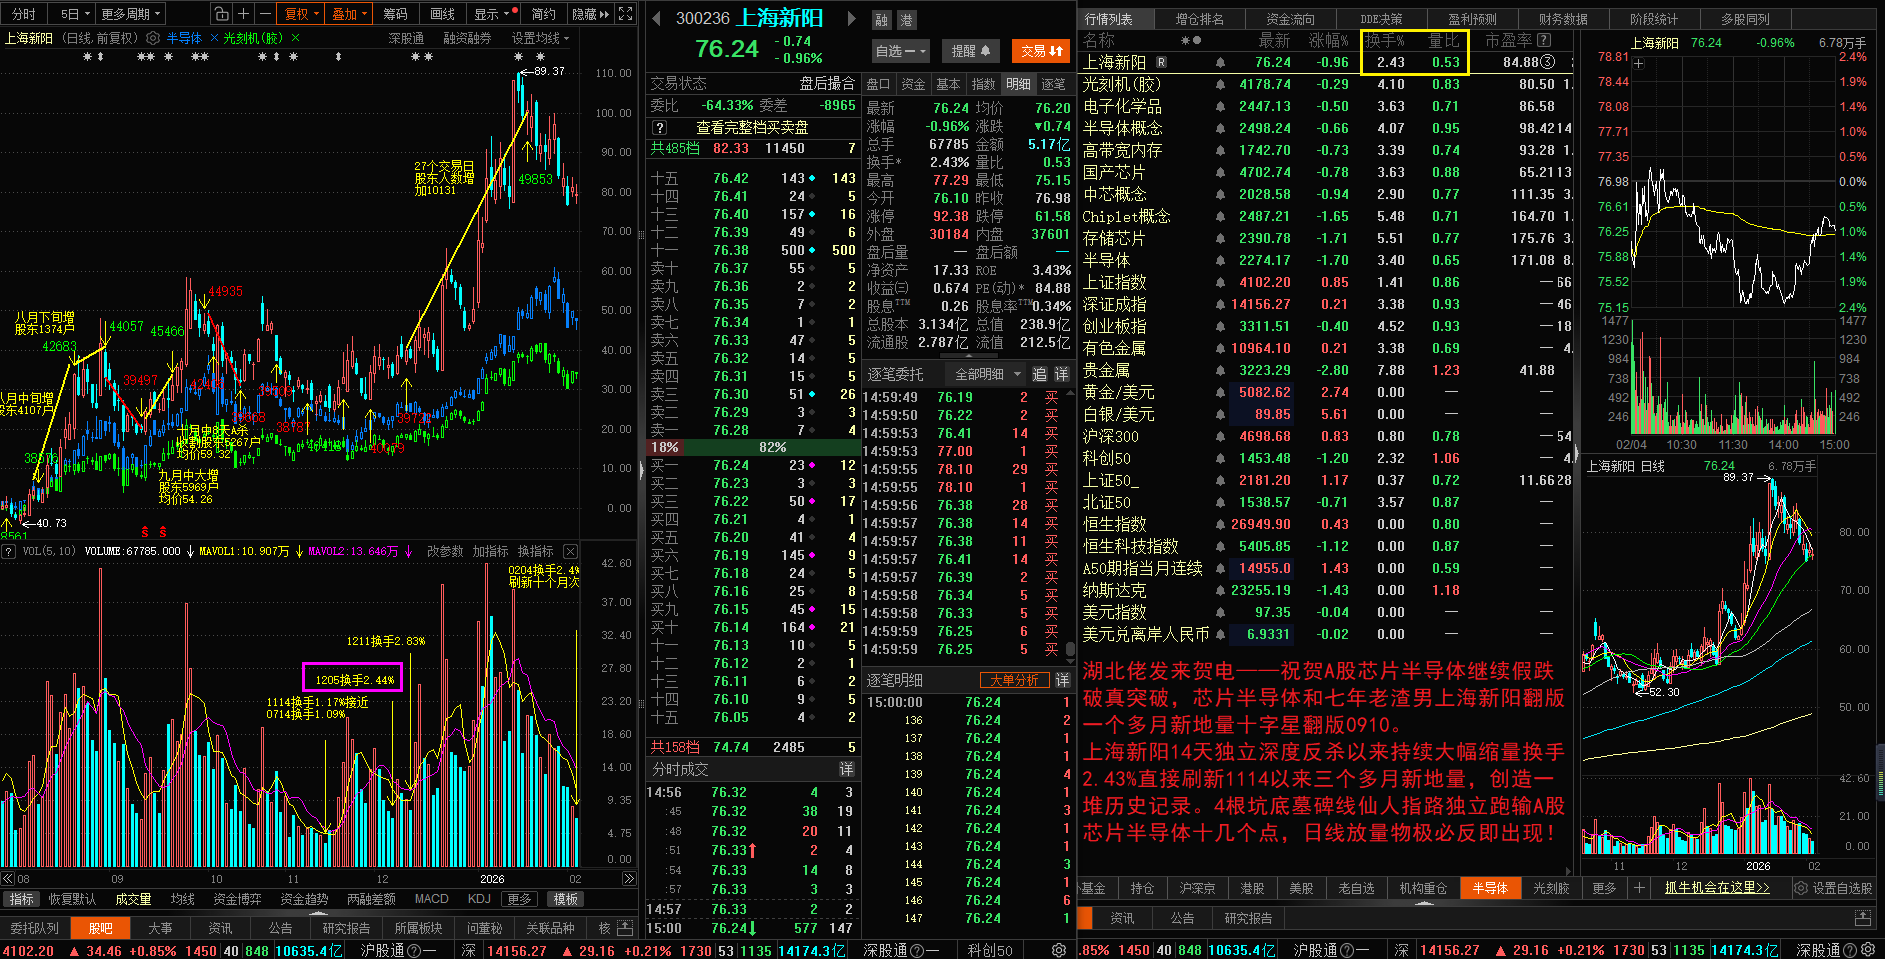Go to next stock arrow
The height and width of the screenshot is (959, 1885).
click(x=851, y=19)
